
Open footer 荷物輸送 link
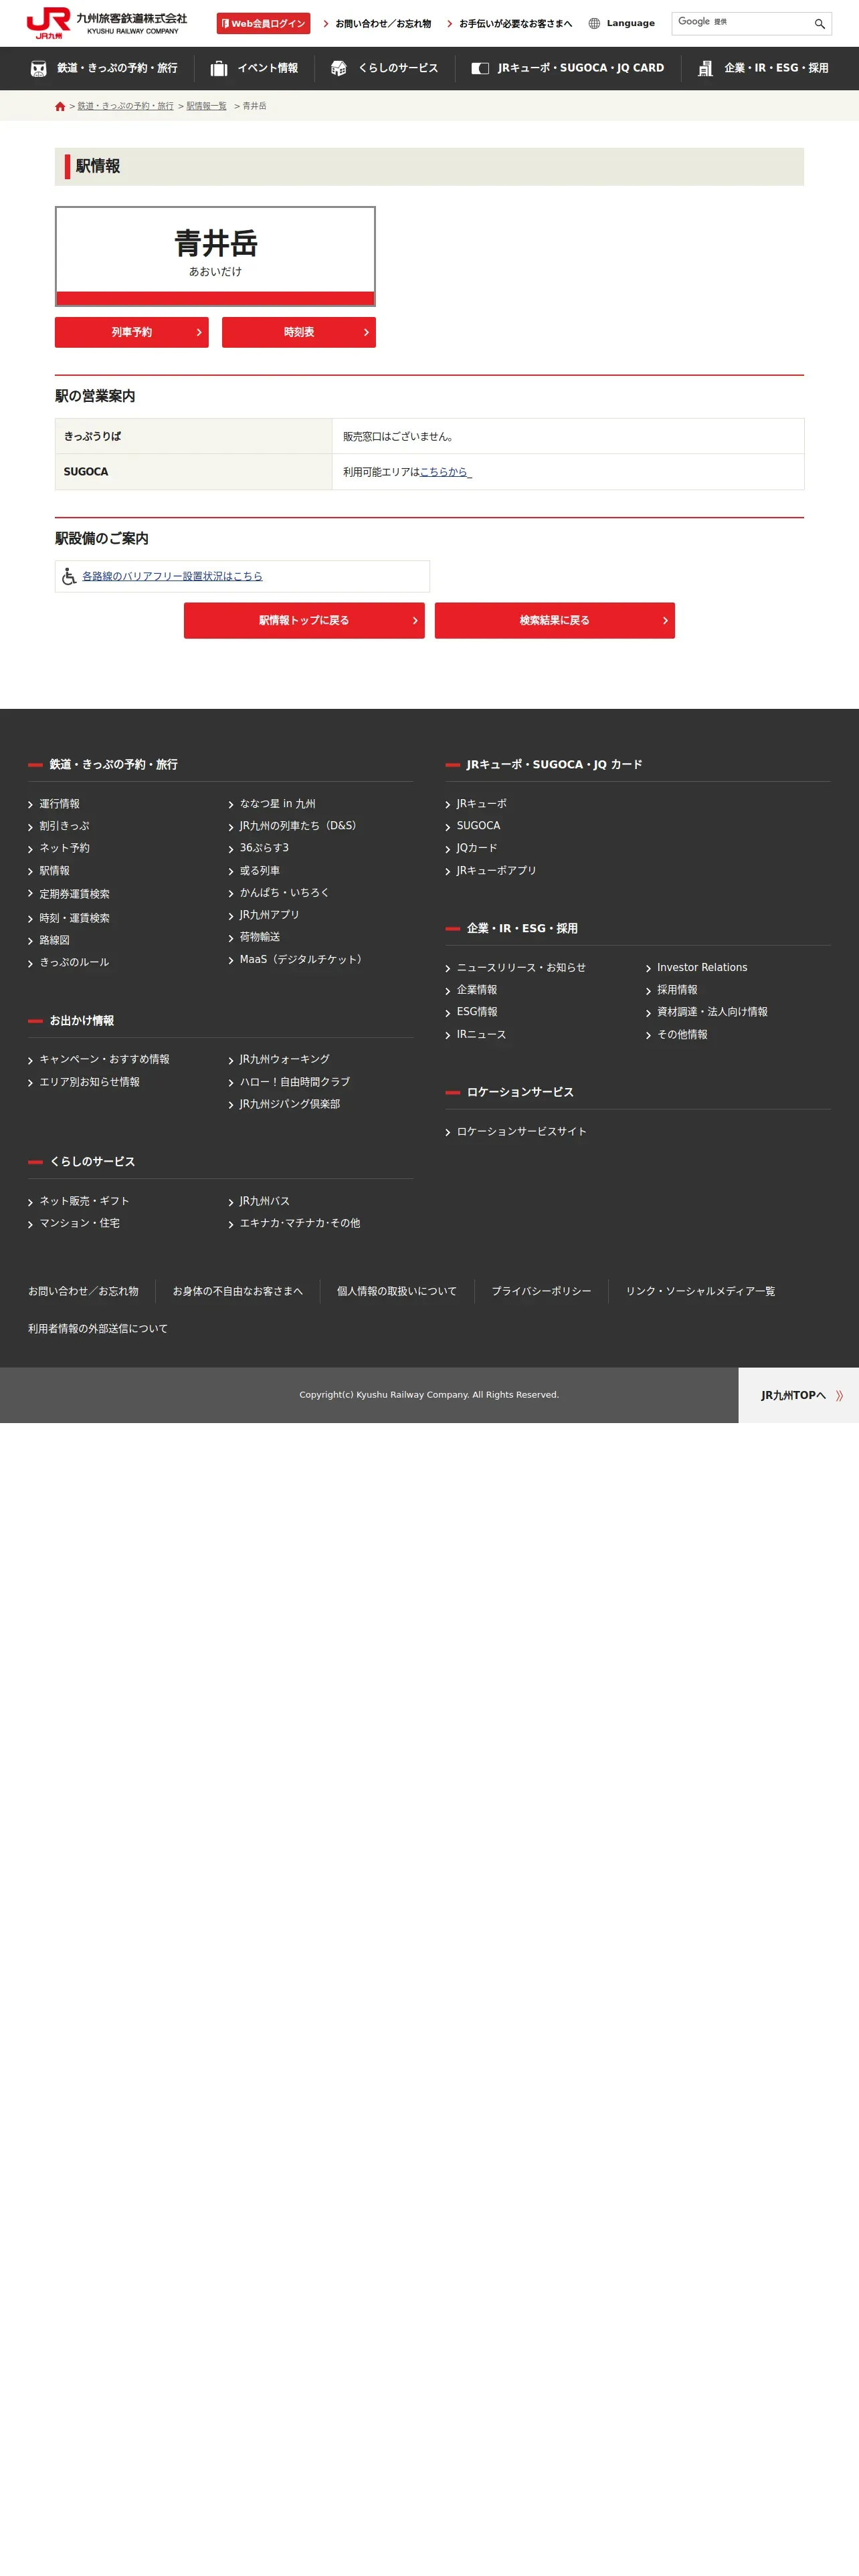coord(259,937)
